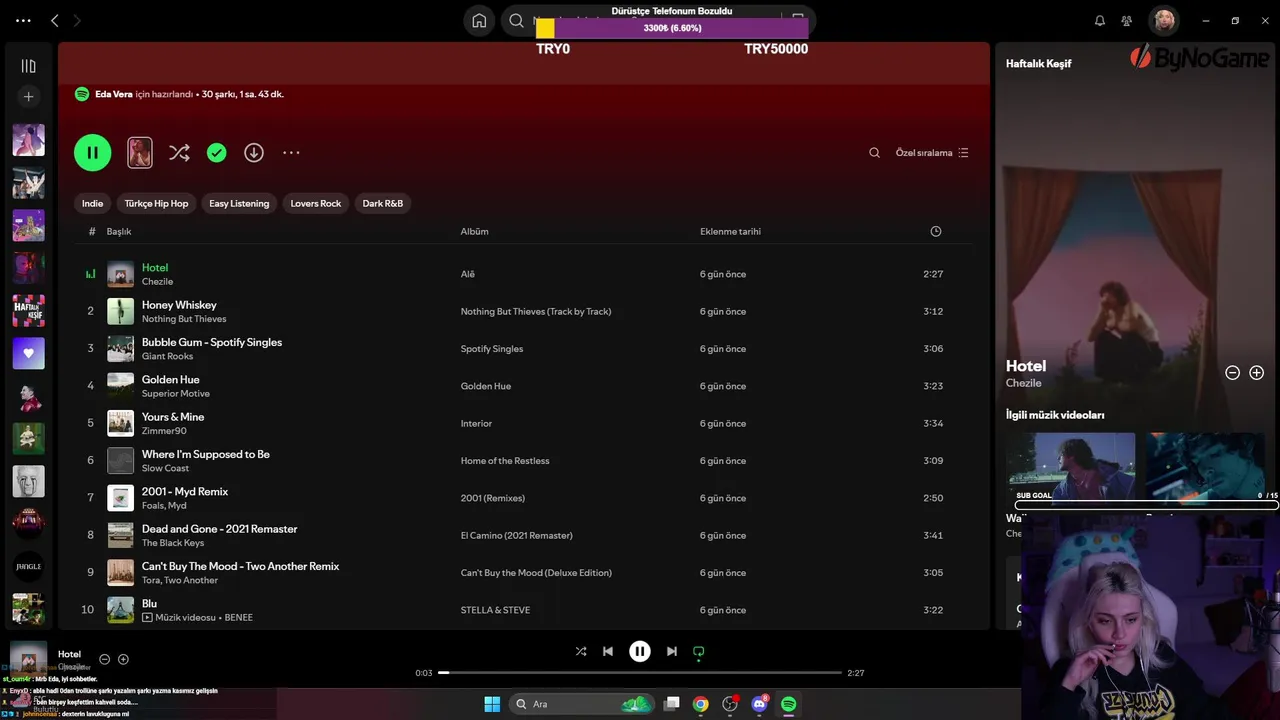Search within the playlist with the magnifier
This screenshot has width=1280, height=720.
click(x=874, y=153)
